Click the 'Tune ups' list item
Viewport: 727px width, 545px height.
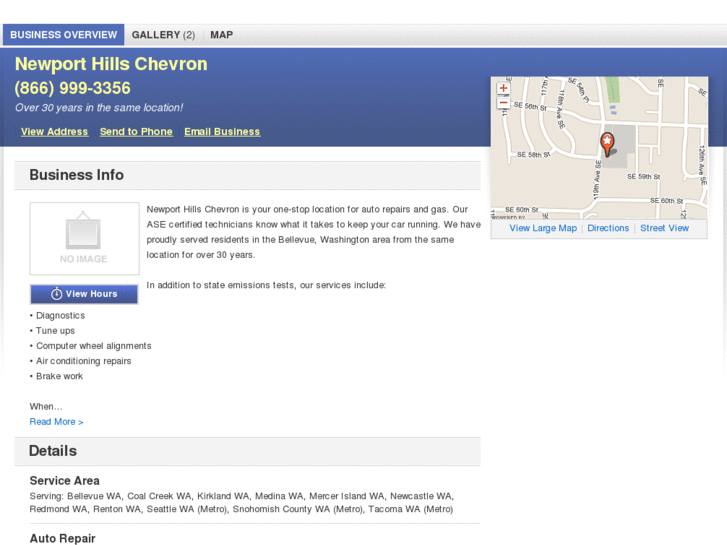tap(55, 331)
